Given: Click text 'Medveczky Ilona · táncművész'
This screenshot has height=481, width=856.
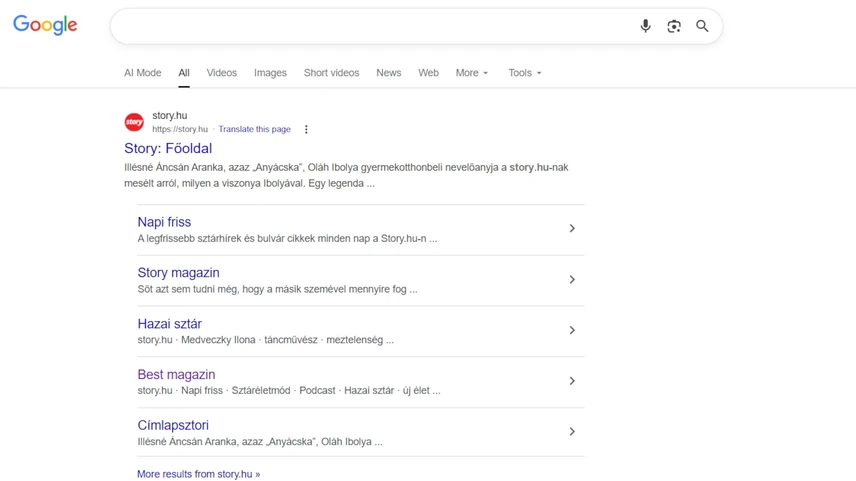Looking at the screenshot, I should pos(249,340).
